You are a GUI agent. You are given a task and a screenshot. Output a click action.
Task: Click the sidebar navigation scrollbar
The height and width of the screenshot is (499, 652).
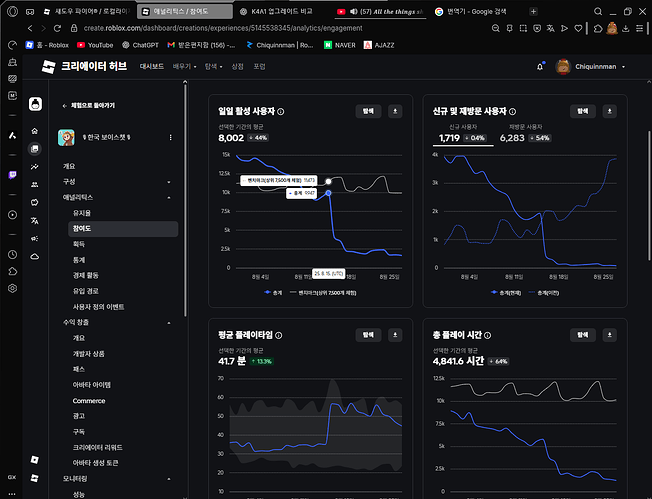click(x=185, y=200)
